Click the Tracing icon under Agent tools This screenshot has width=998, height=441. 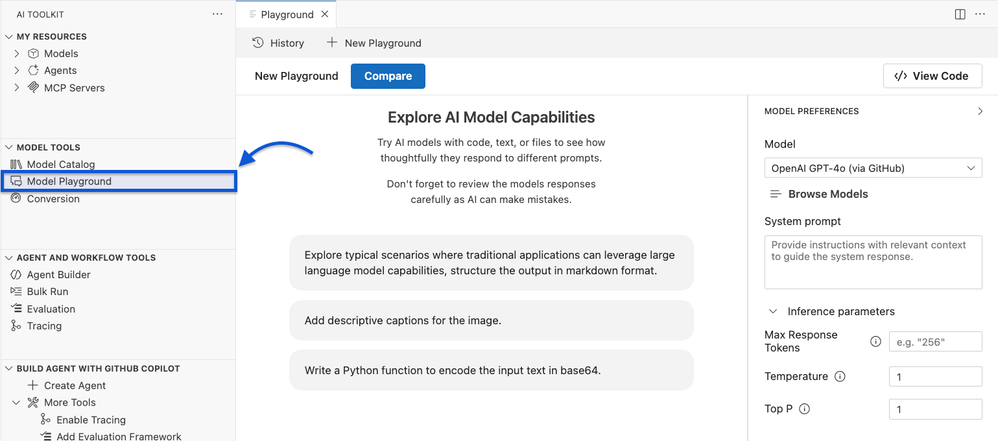click(16, 326)
